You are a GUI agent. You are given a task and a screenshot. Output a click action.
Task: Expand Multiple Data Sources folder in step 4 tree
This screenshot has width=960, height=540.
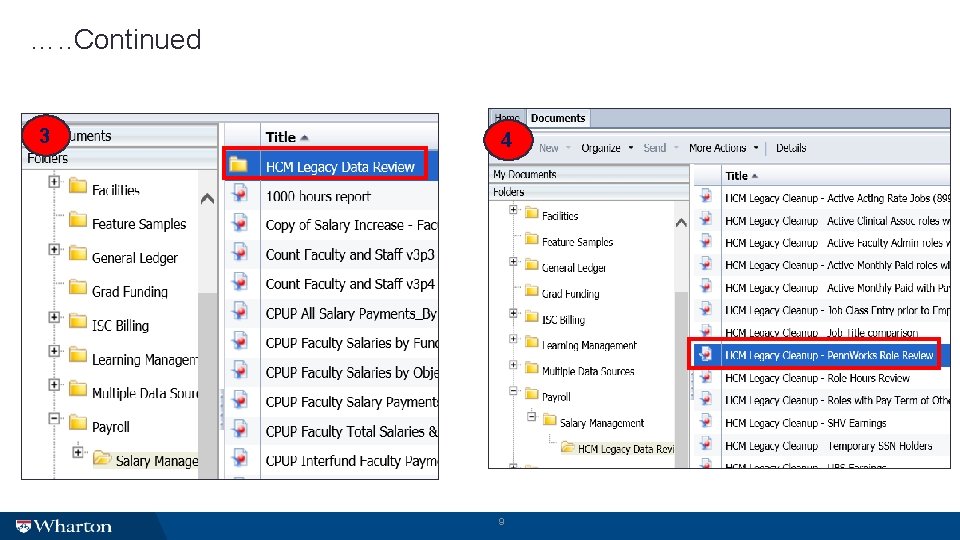[513, 365]
